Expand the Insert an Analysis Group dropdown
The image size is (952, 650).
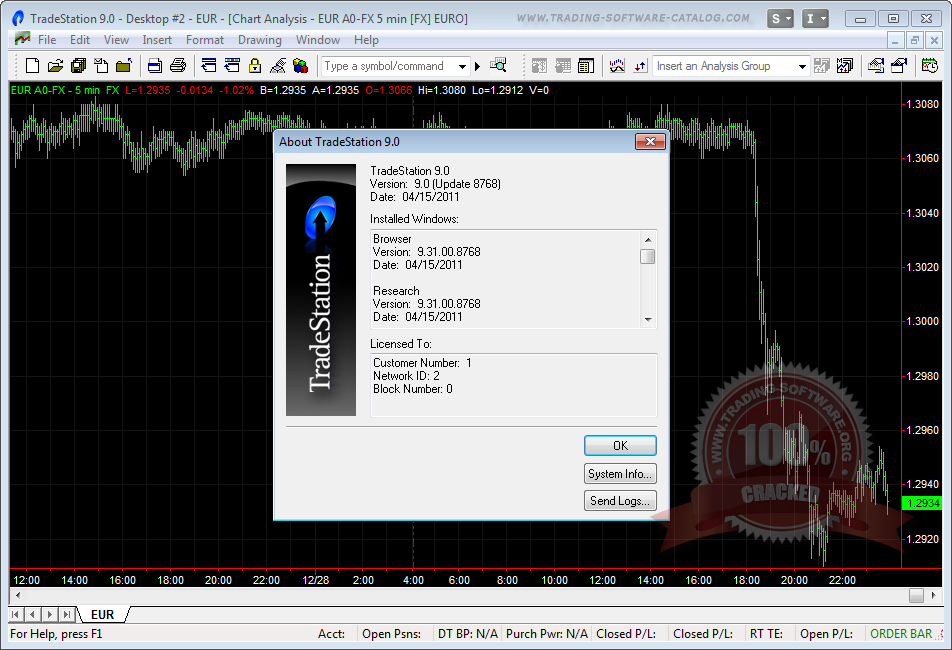(802, 66)
